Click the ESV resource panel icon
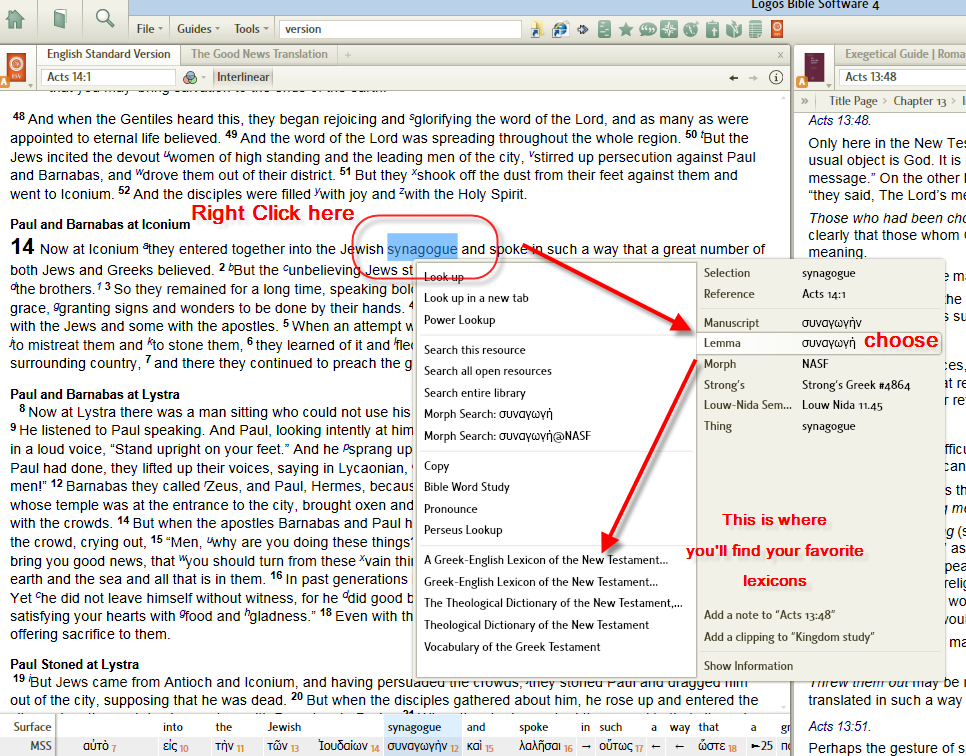 tap(17, 67)
